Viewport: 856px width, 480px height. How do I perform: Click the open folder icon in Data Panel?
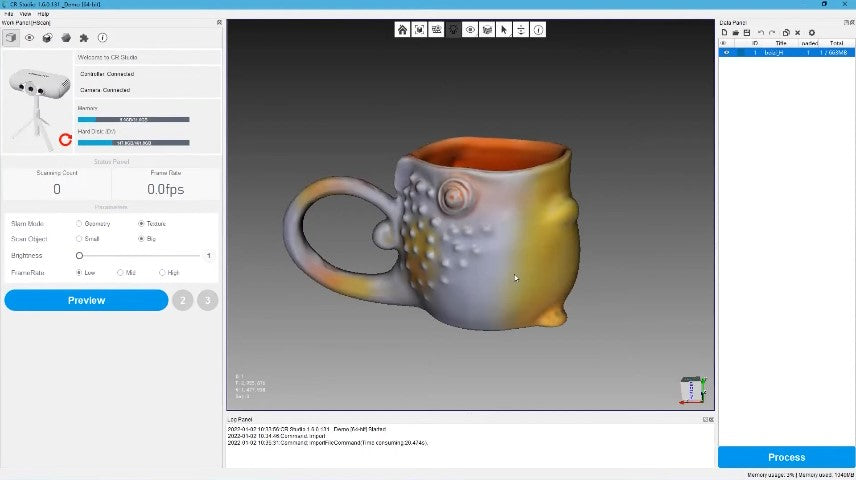(x=734, y=33)
